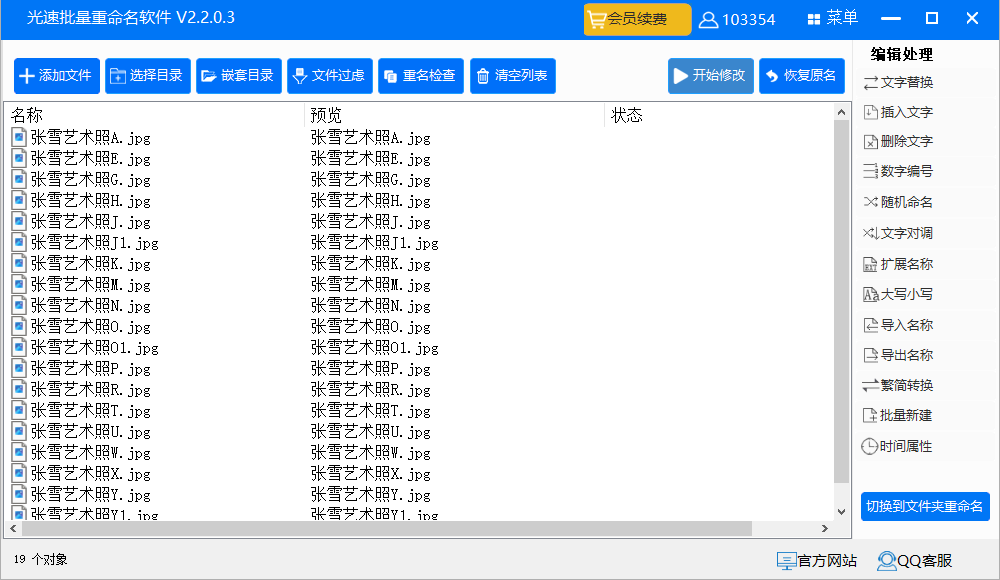Select 扩展名称 extension name tool
The image size is (1000, 580).
898,264
